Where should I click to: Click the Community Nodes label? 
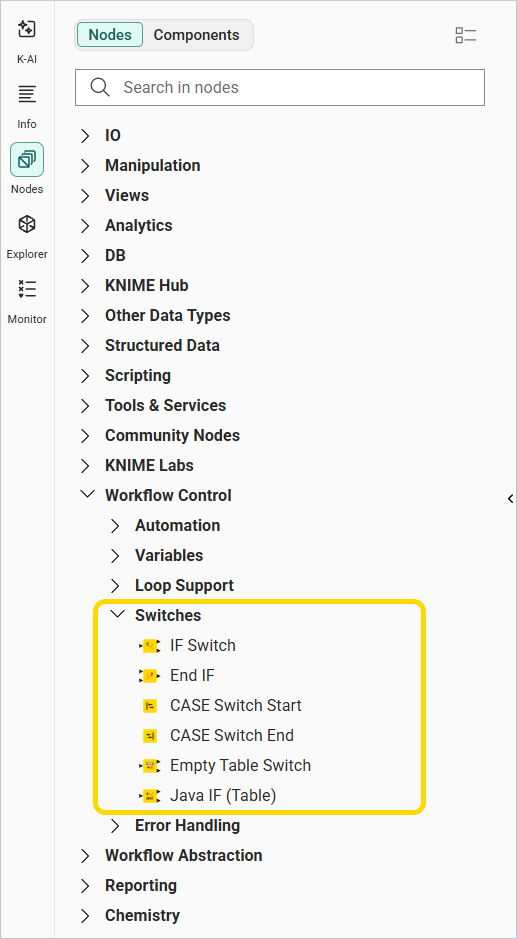[173, 435]
